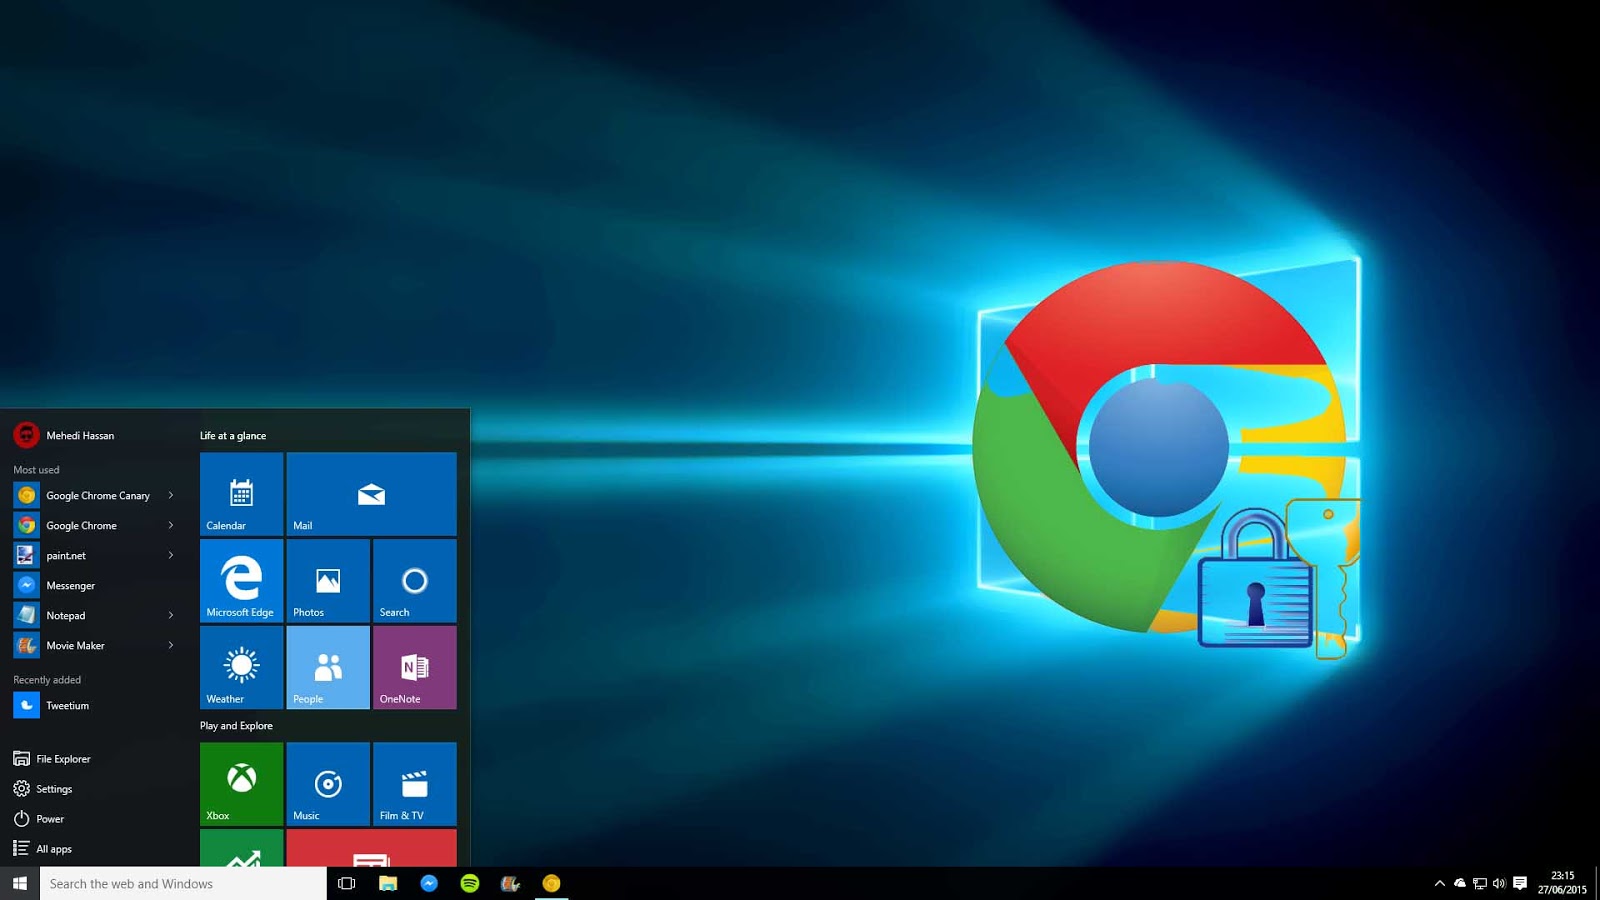This screenshot has width=1600, height=900.
Task: Show hidden tray icons chevron
Action: (1440, 883)
